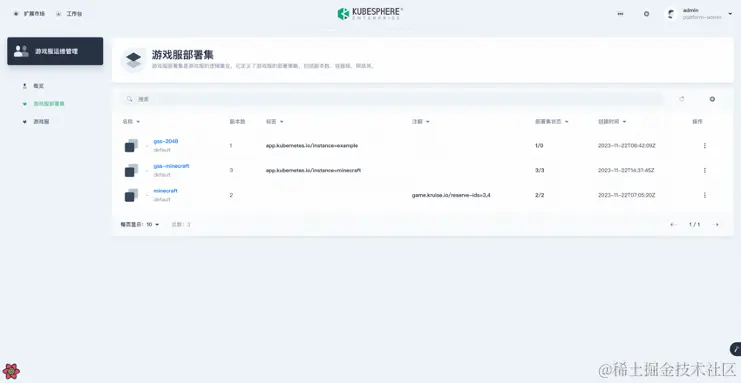Image resolution: width=742 pixels, height=384 pixels.
Task: Click the 操作 column header
Action: click(698, 122)
